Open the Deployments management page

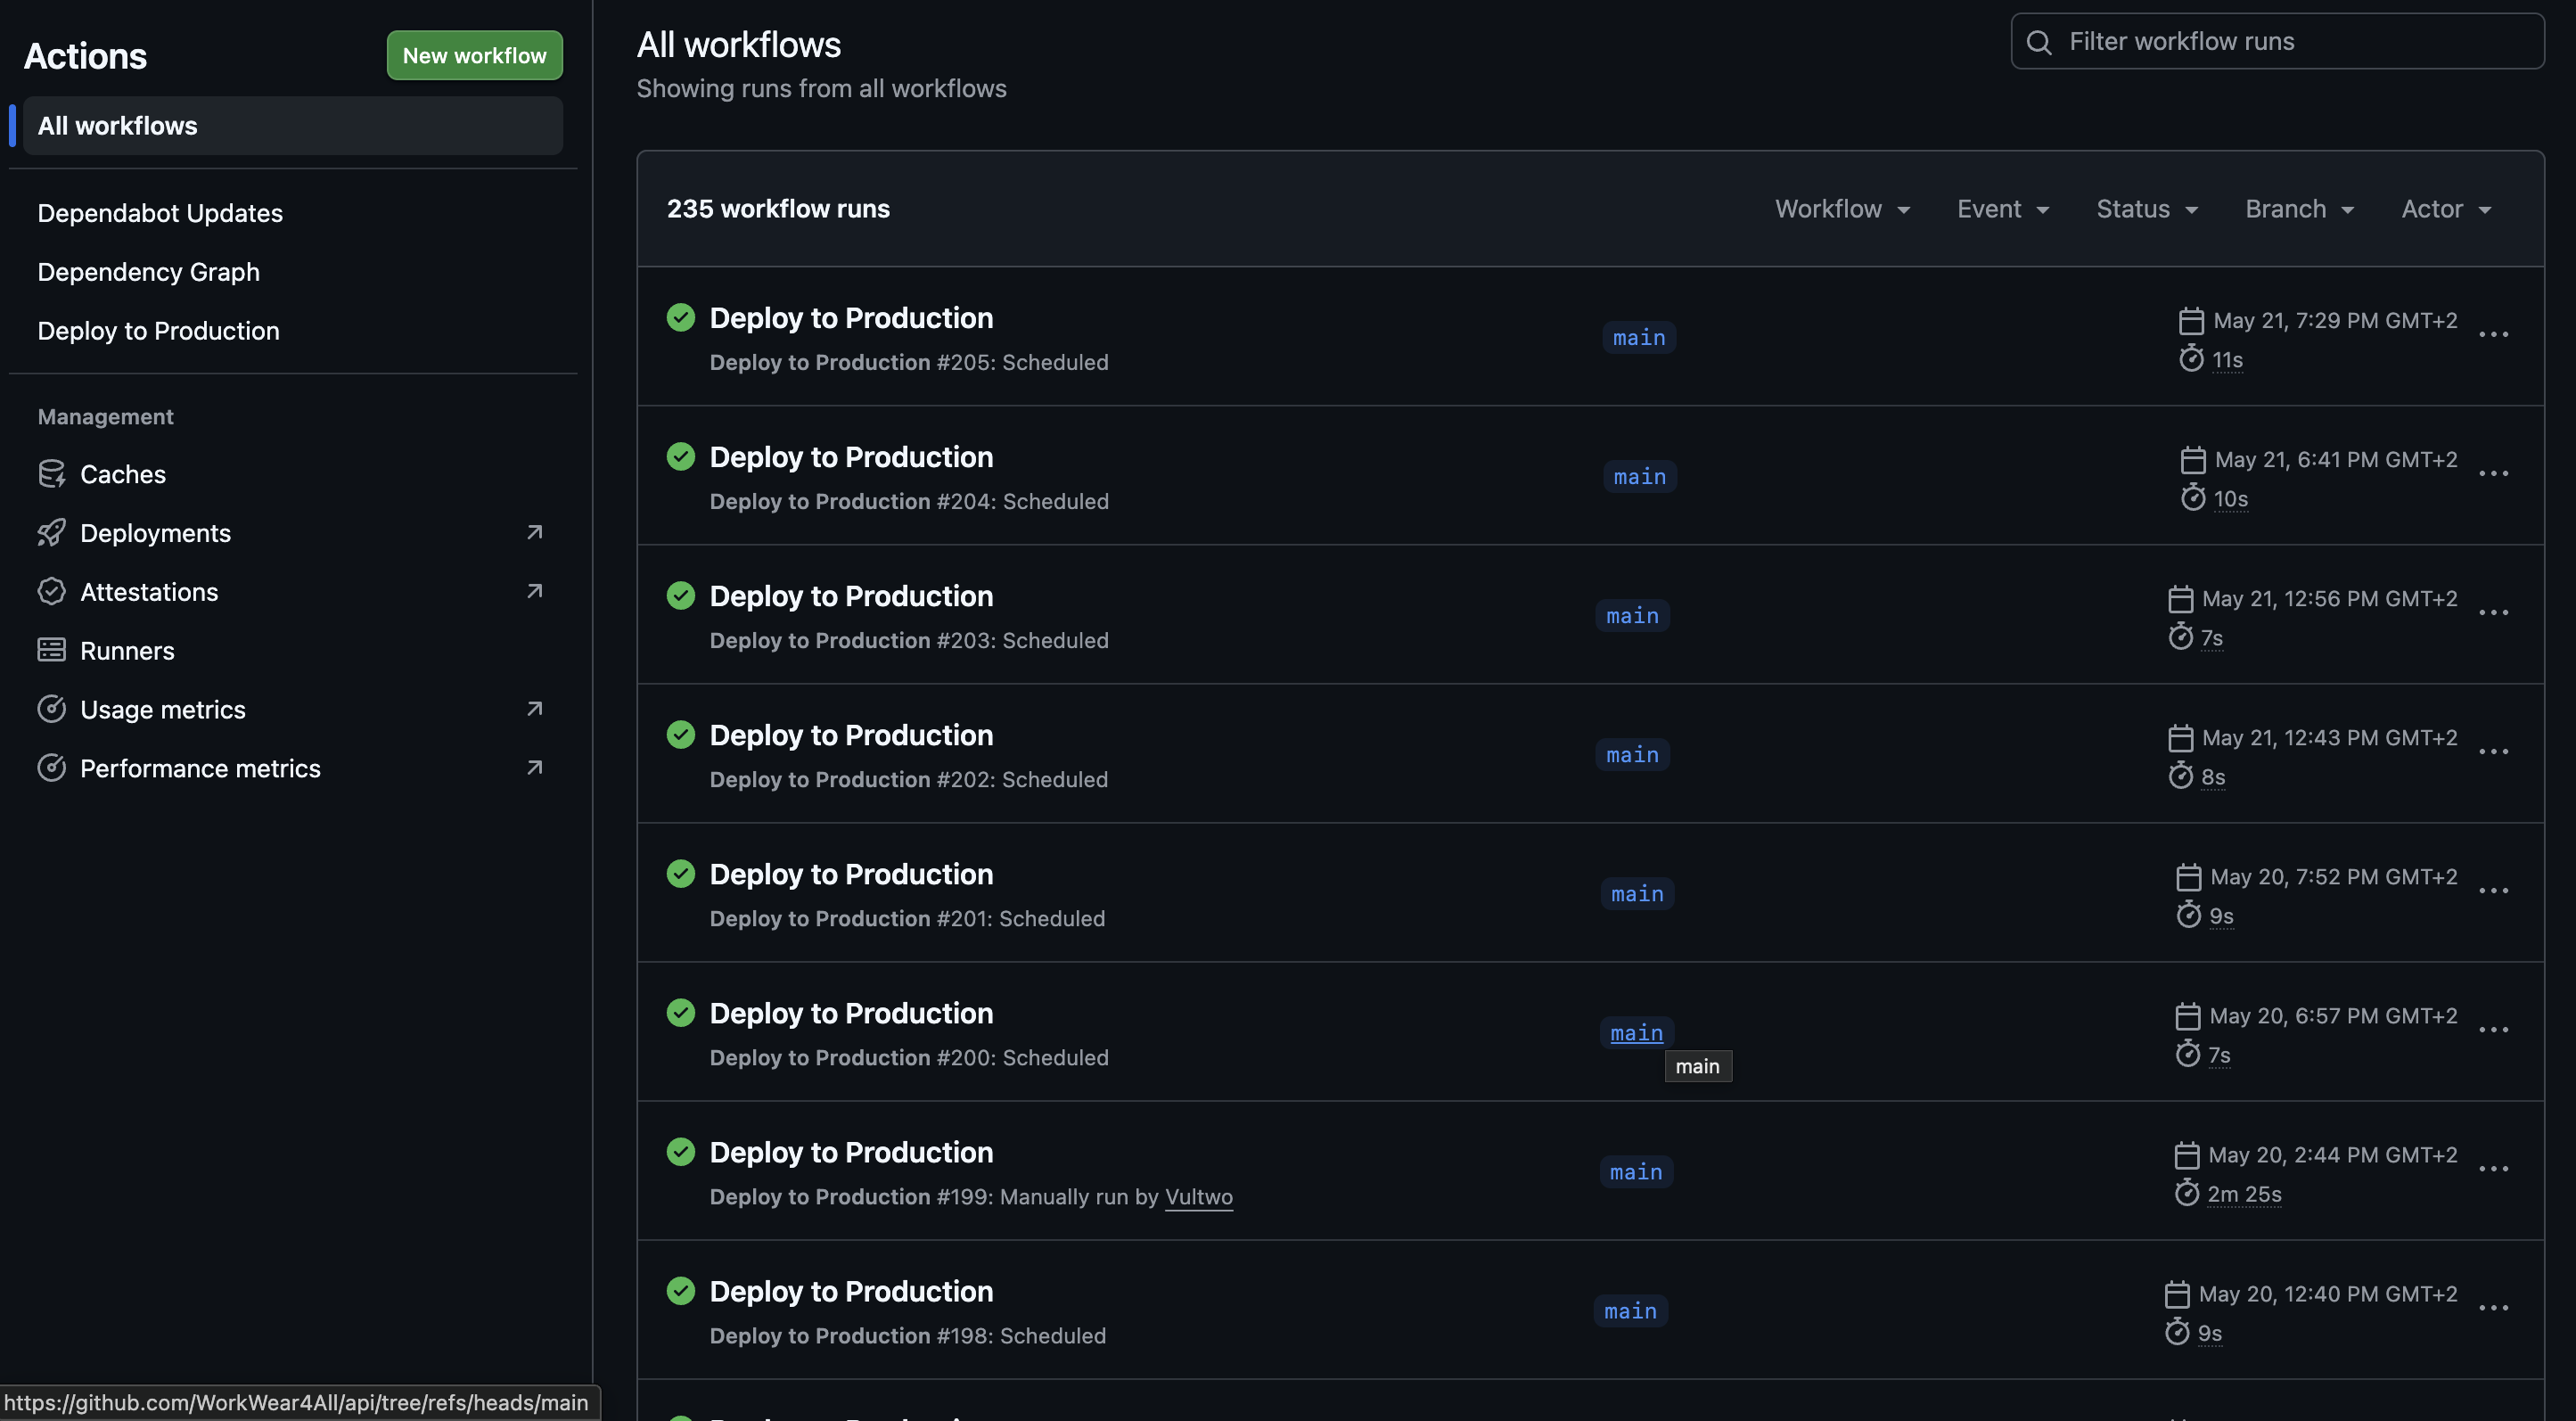pos(155,533)
